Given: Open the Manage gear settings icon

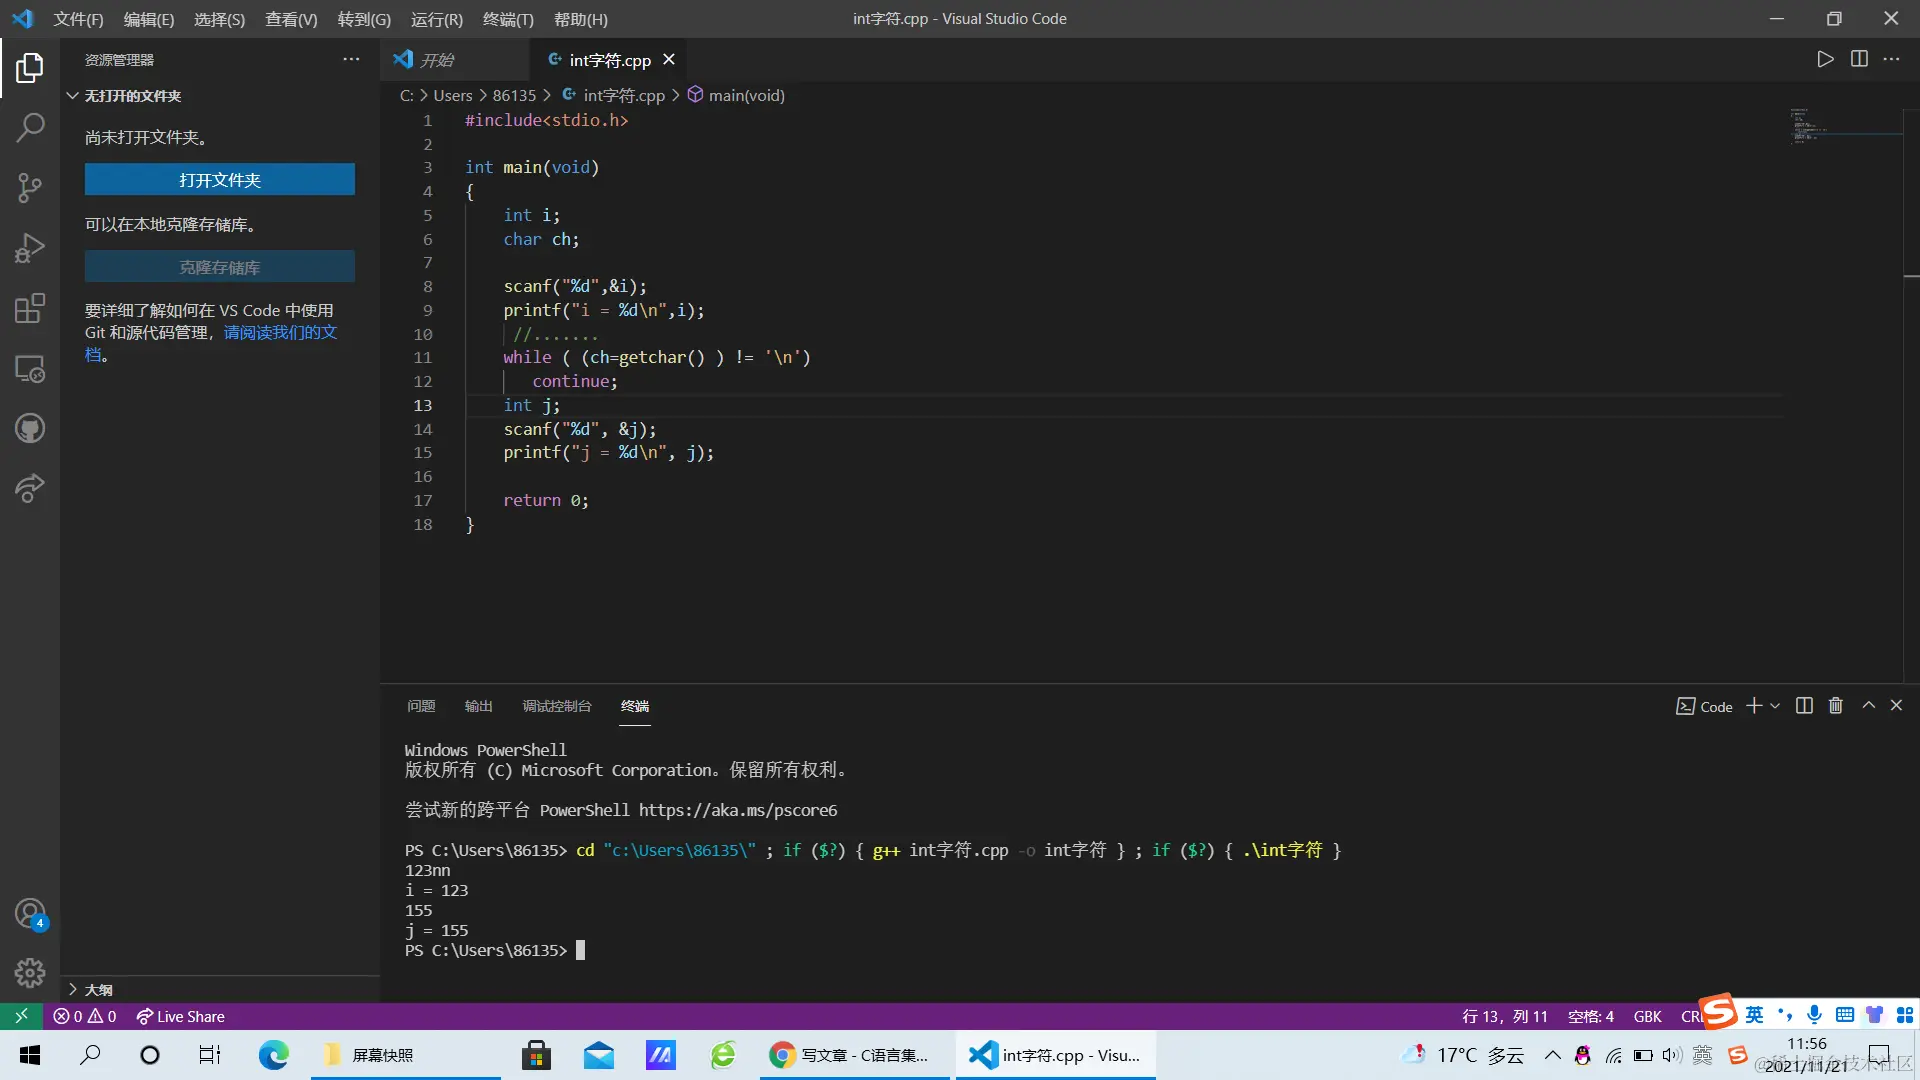Looking at the screenshot, I should tap(30, 972).
